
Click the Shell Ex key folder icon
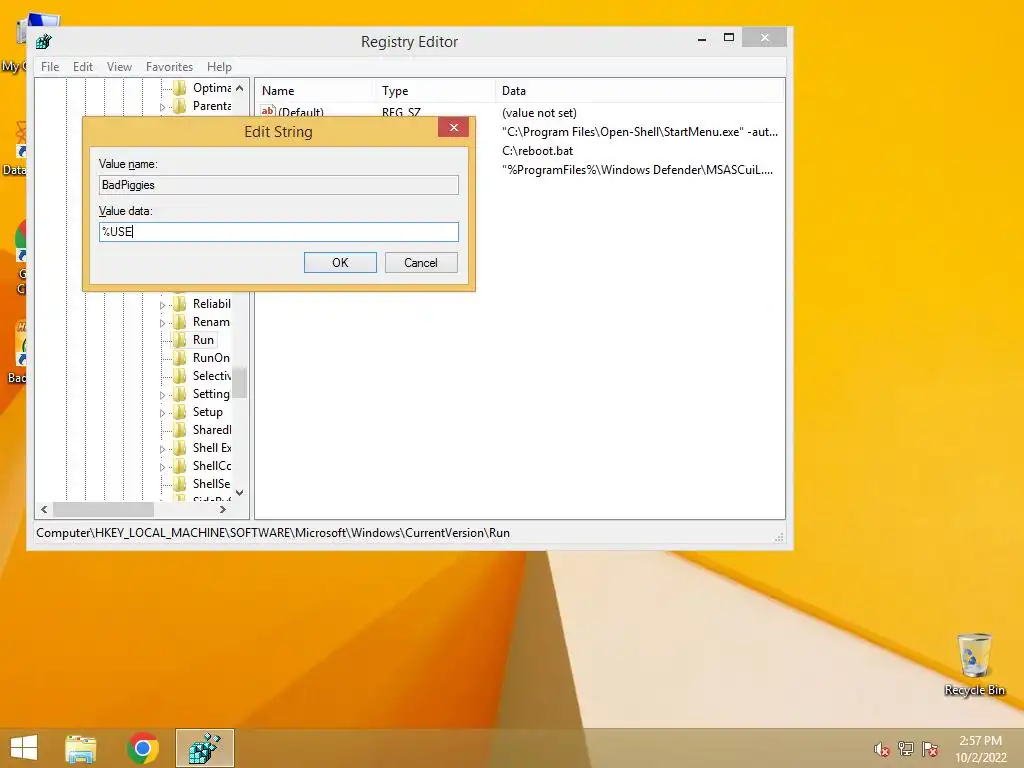[x=180, y=448]
